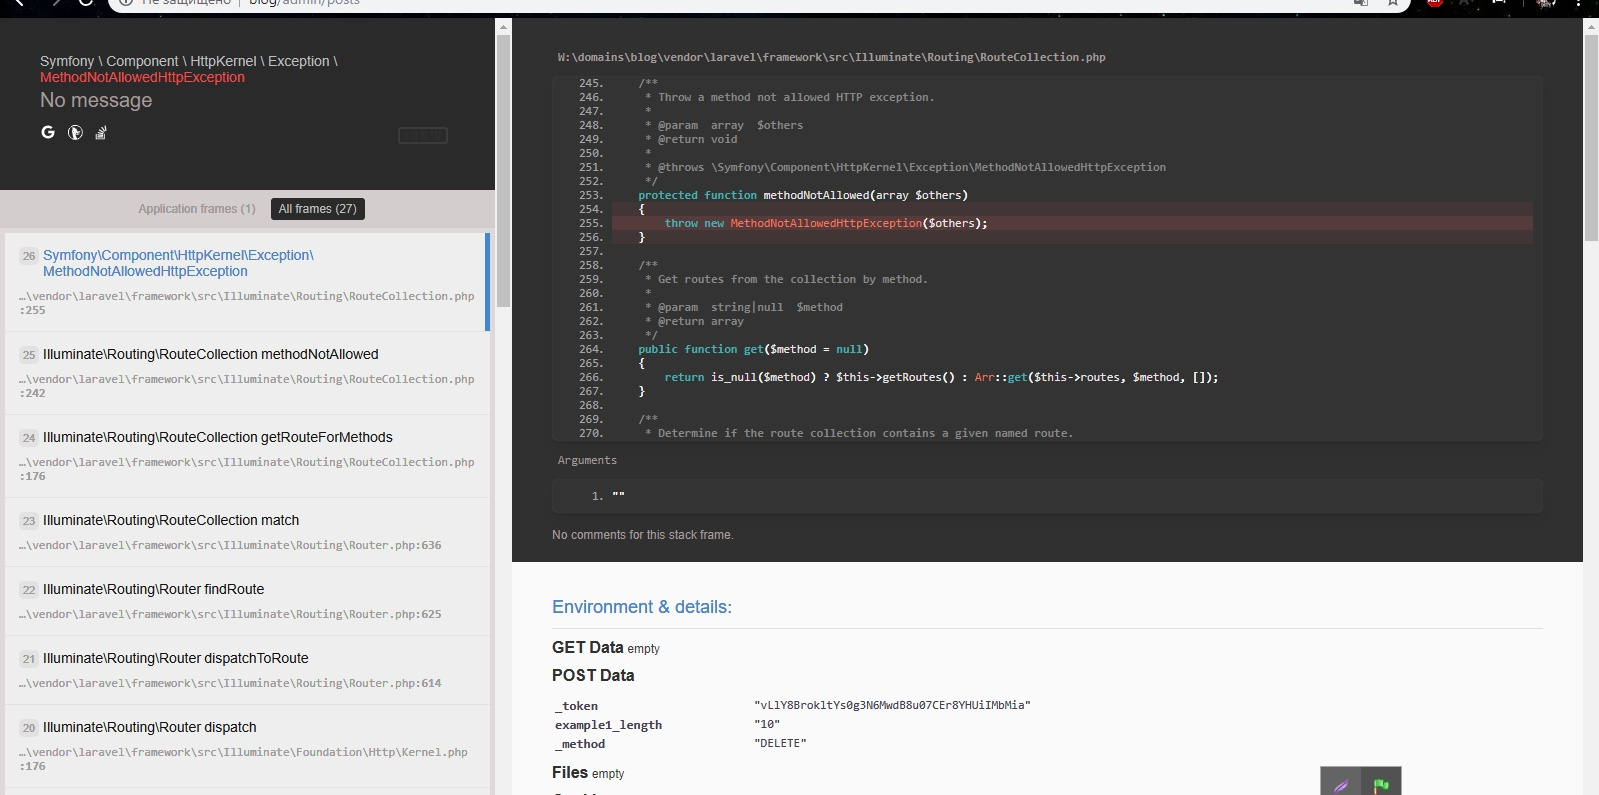Click 'No comments for this stack frame'
This screenshot has width=1599, height=795.
click(642, 535)
